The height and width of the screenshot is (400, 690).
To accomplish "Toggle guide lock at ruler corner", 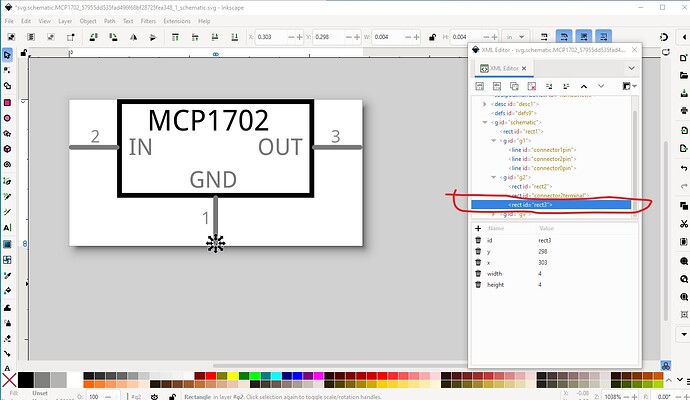I will click(x=24, y=53).
